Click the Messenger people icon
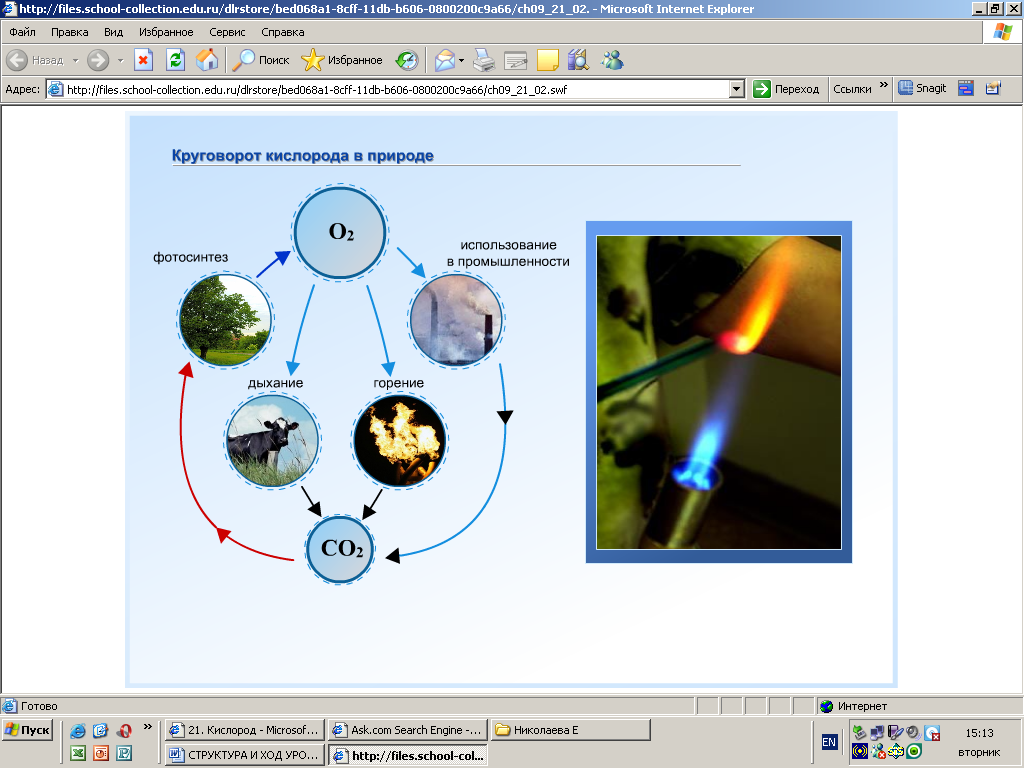The height and width of the screenshot is (768, 1024). tap(612, 60)
